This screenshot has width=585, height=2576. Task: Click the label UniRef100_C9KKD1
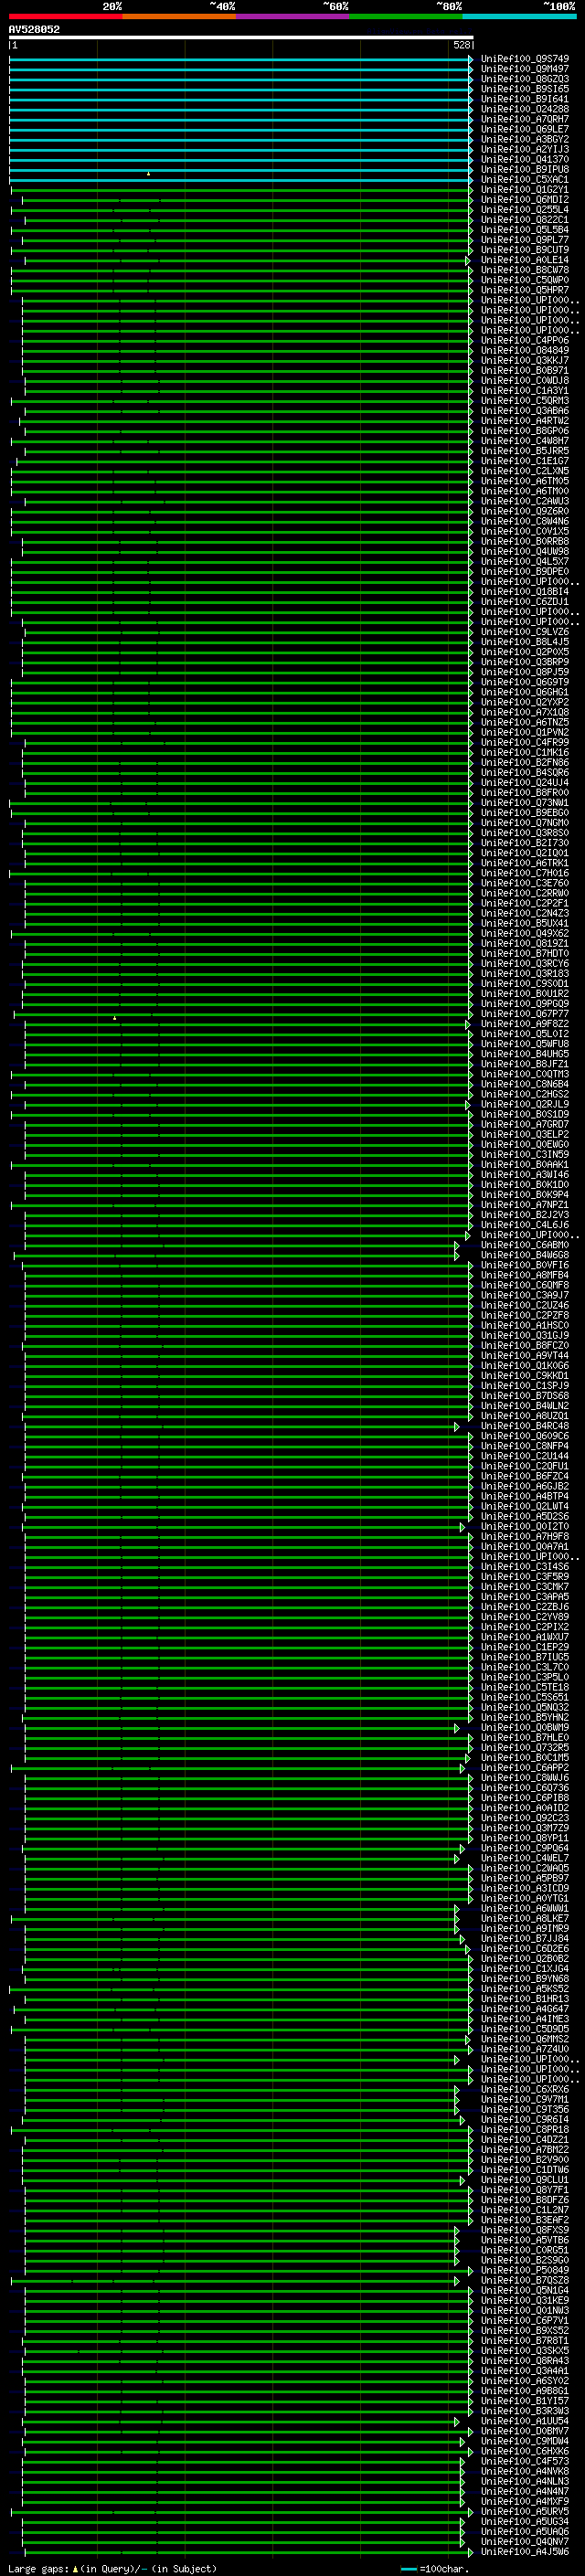click(525, 1376)
